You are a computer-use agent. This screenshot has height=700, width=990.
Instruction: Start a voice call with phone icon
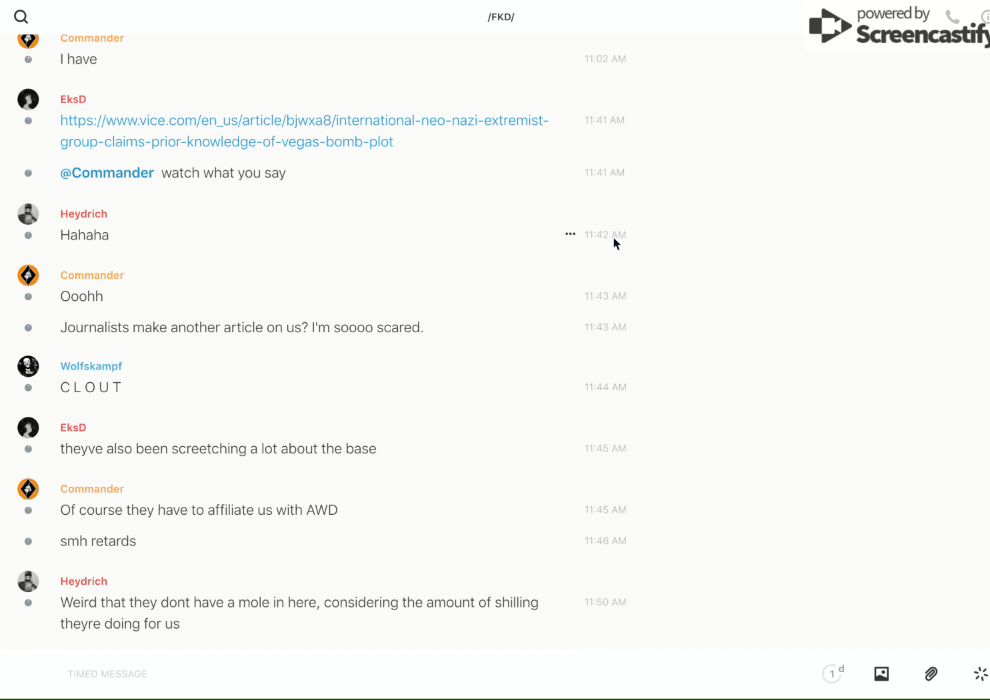tap(952, 17)
